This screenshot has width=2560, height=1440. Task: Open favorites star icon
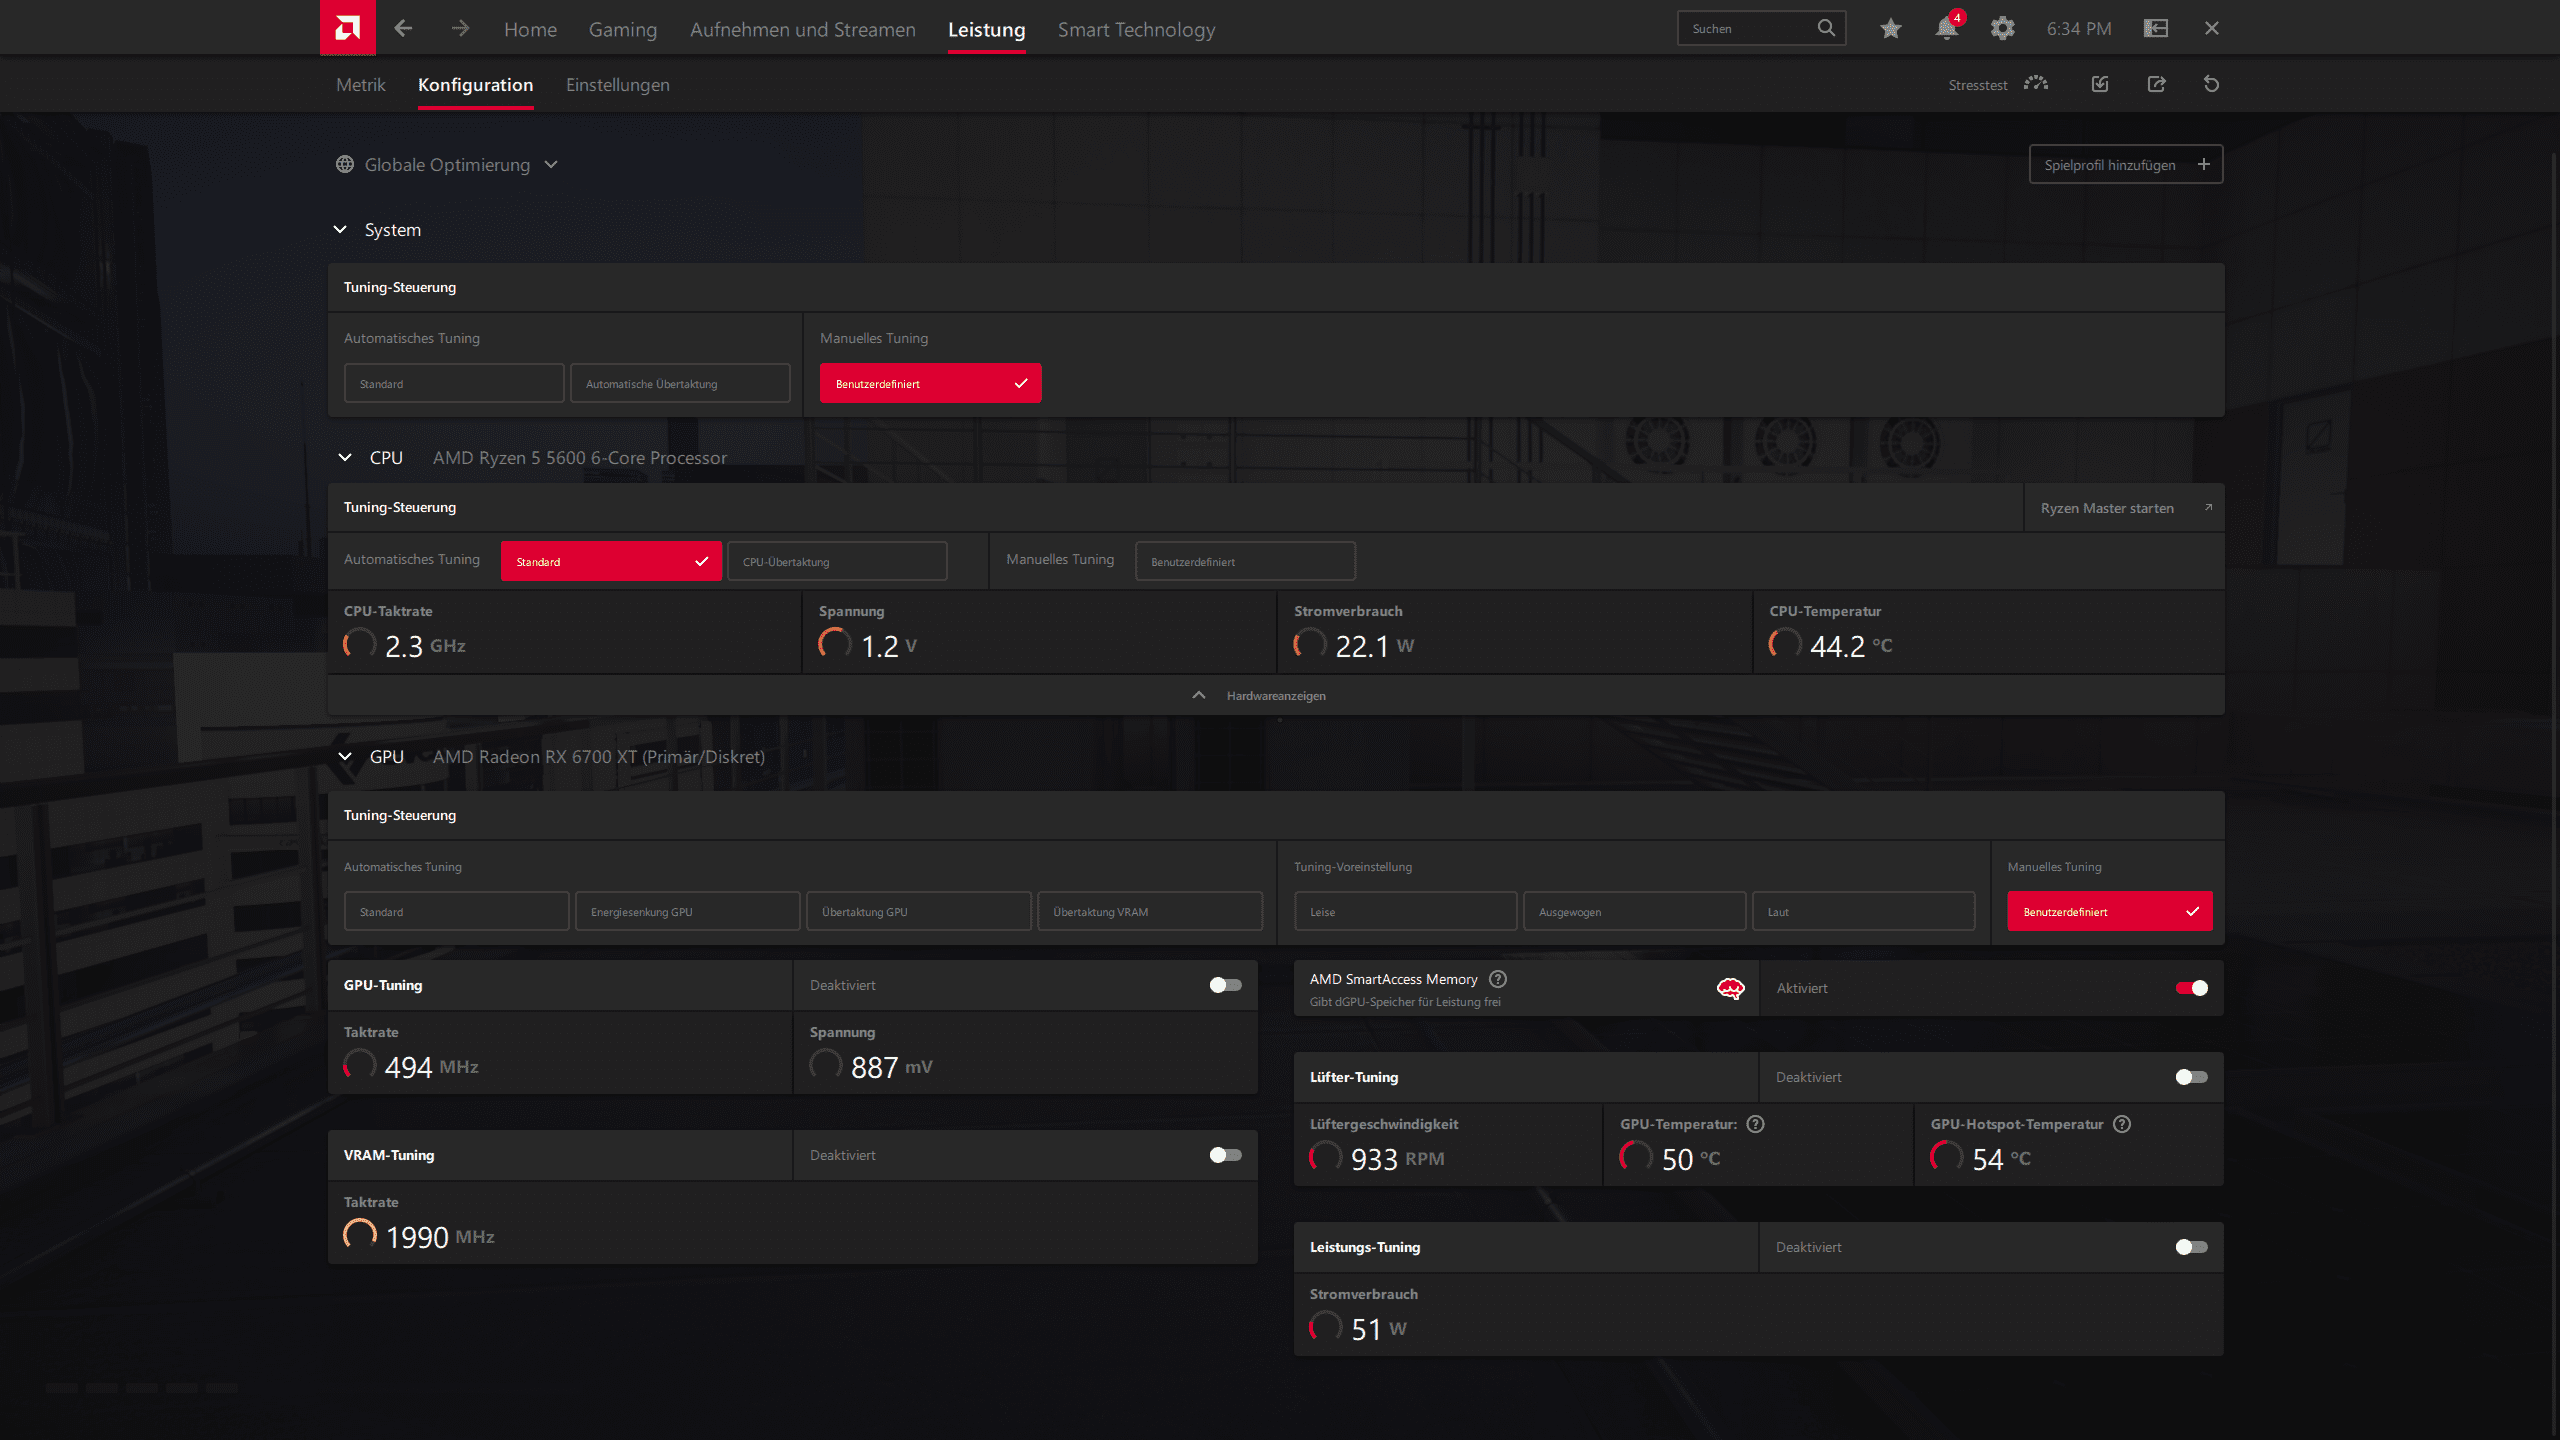point(1890,29)
